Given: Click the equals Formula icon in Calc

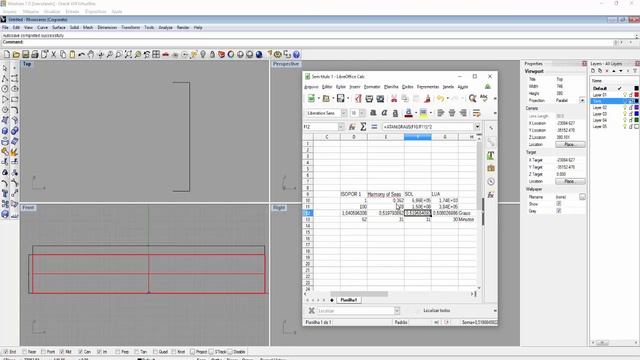Looking at the screenshot, I should [374, 127].
